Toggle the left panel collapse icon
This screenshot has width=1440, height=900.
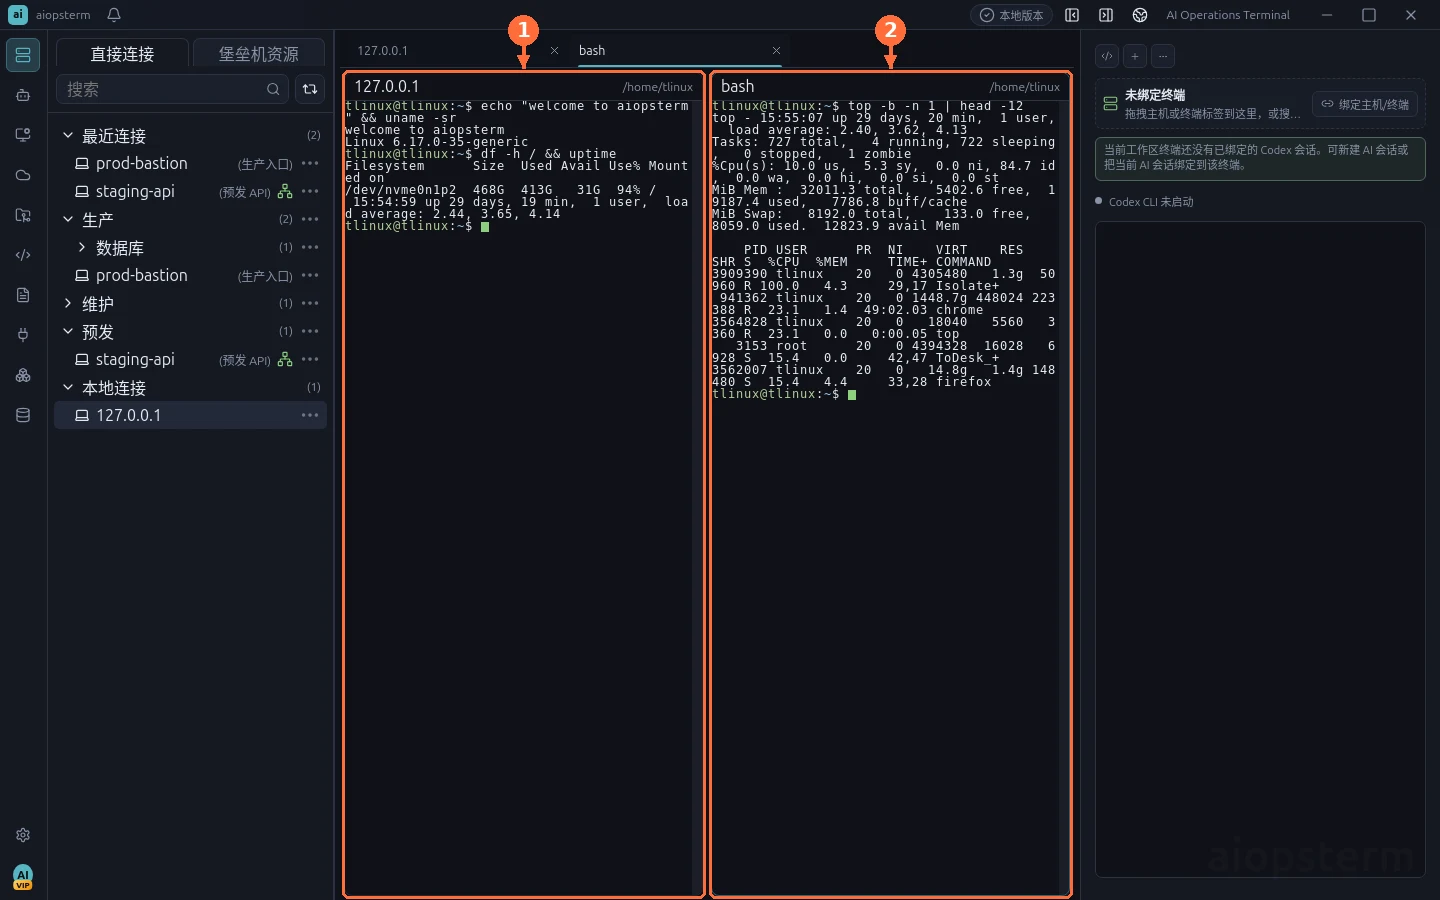point(1072,15)
